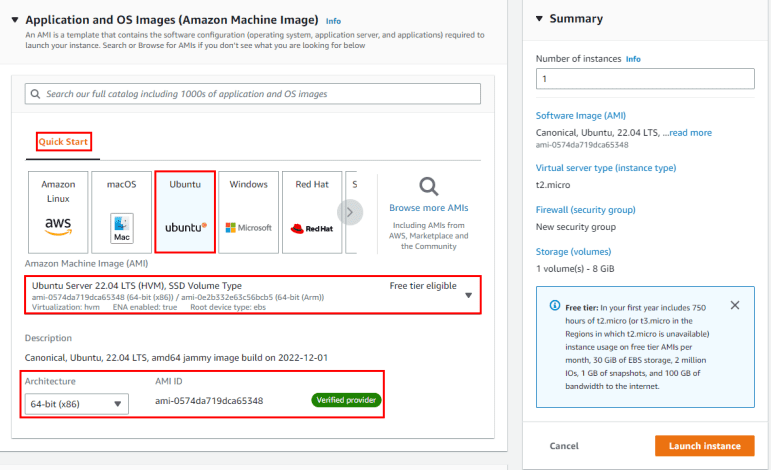This screenshot has width=771, height=470.
Task: Expand the Ubuntu Server 22.04 AMI dropdown
Action: pyautogui.click(x=468, y=296)
